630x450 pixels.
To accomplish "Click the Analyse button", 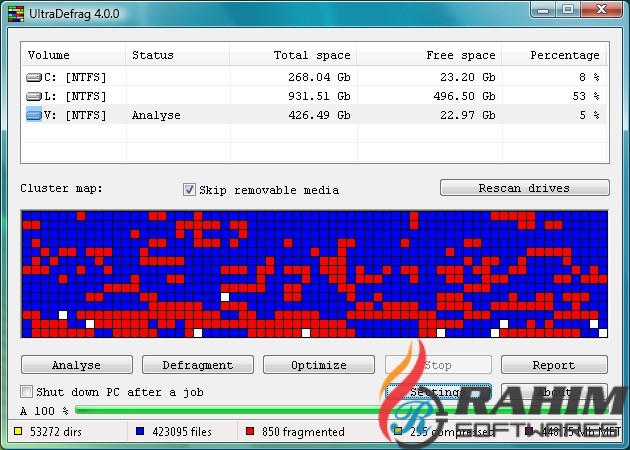I will point(77,365).
